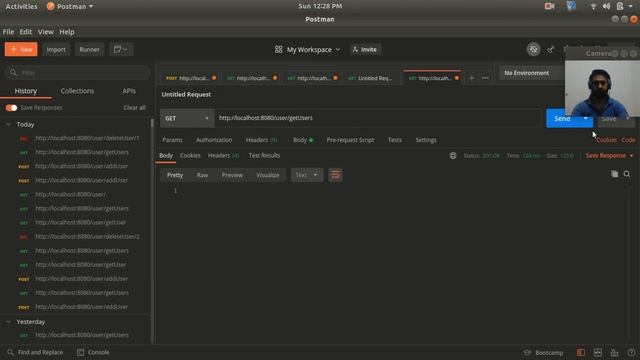Show the response Headers tab

pos(223,156)
